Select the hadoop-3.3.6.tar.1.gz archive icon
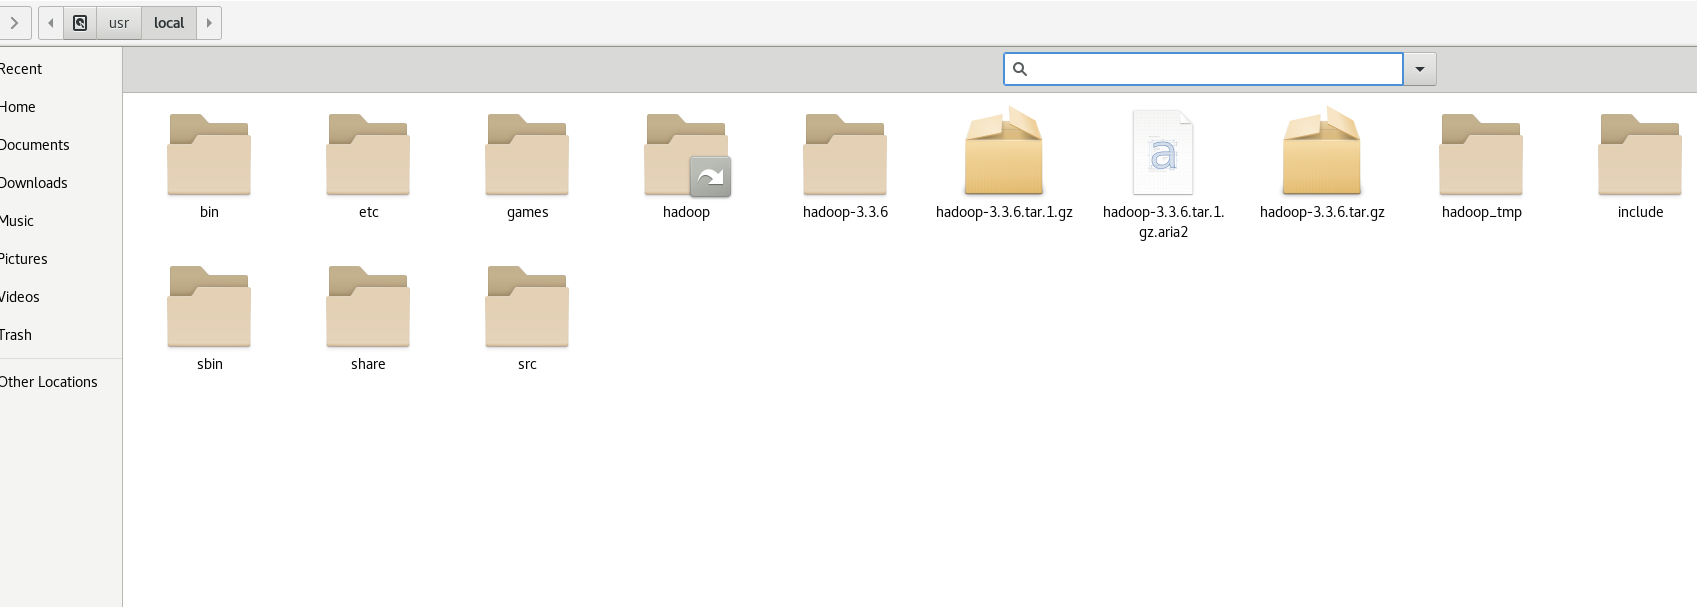The height and width of the screenshot is (607, 1697). click(x=1004, y=151)
